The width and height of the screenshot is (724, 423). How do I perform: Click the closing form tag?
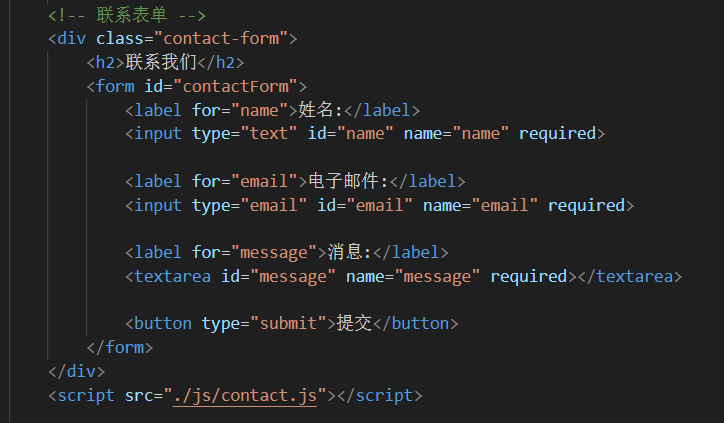(120, 348)
